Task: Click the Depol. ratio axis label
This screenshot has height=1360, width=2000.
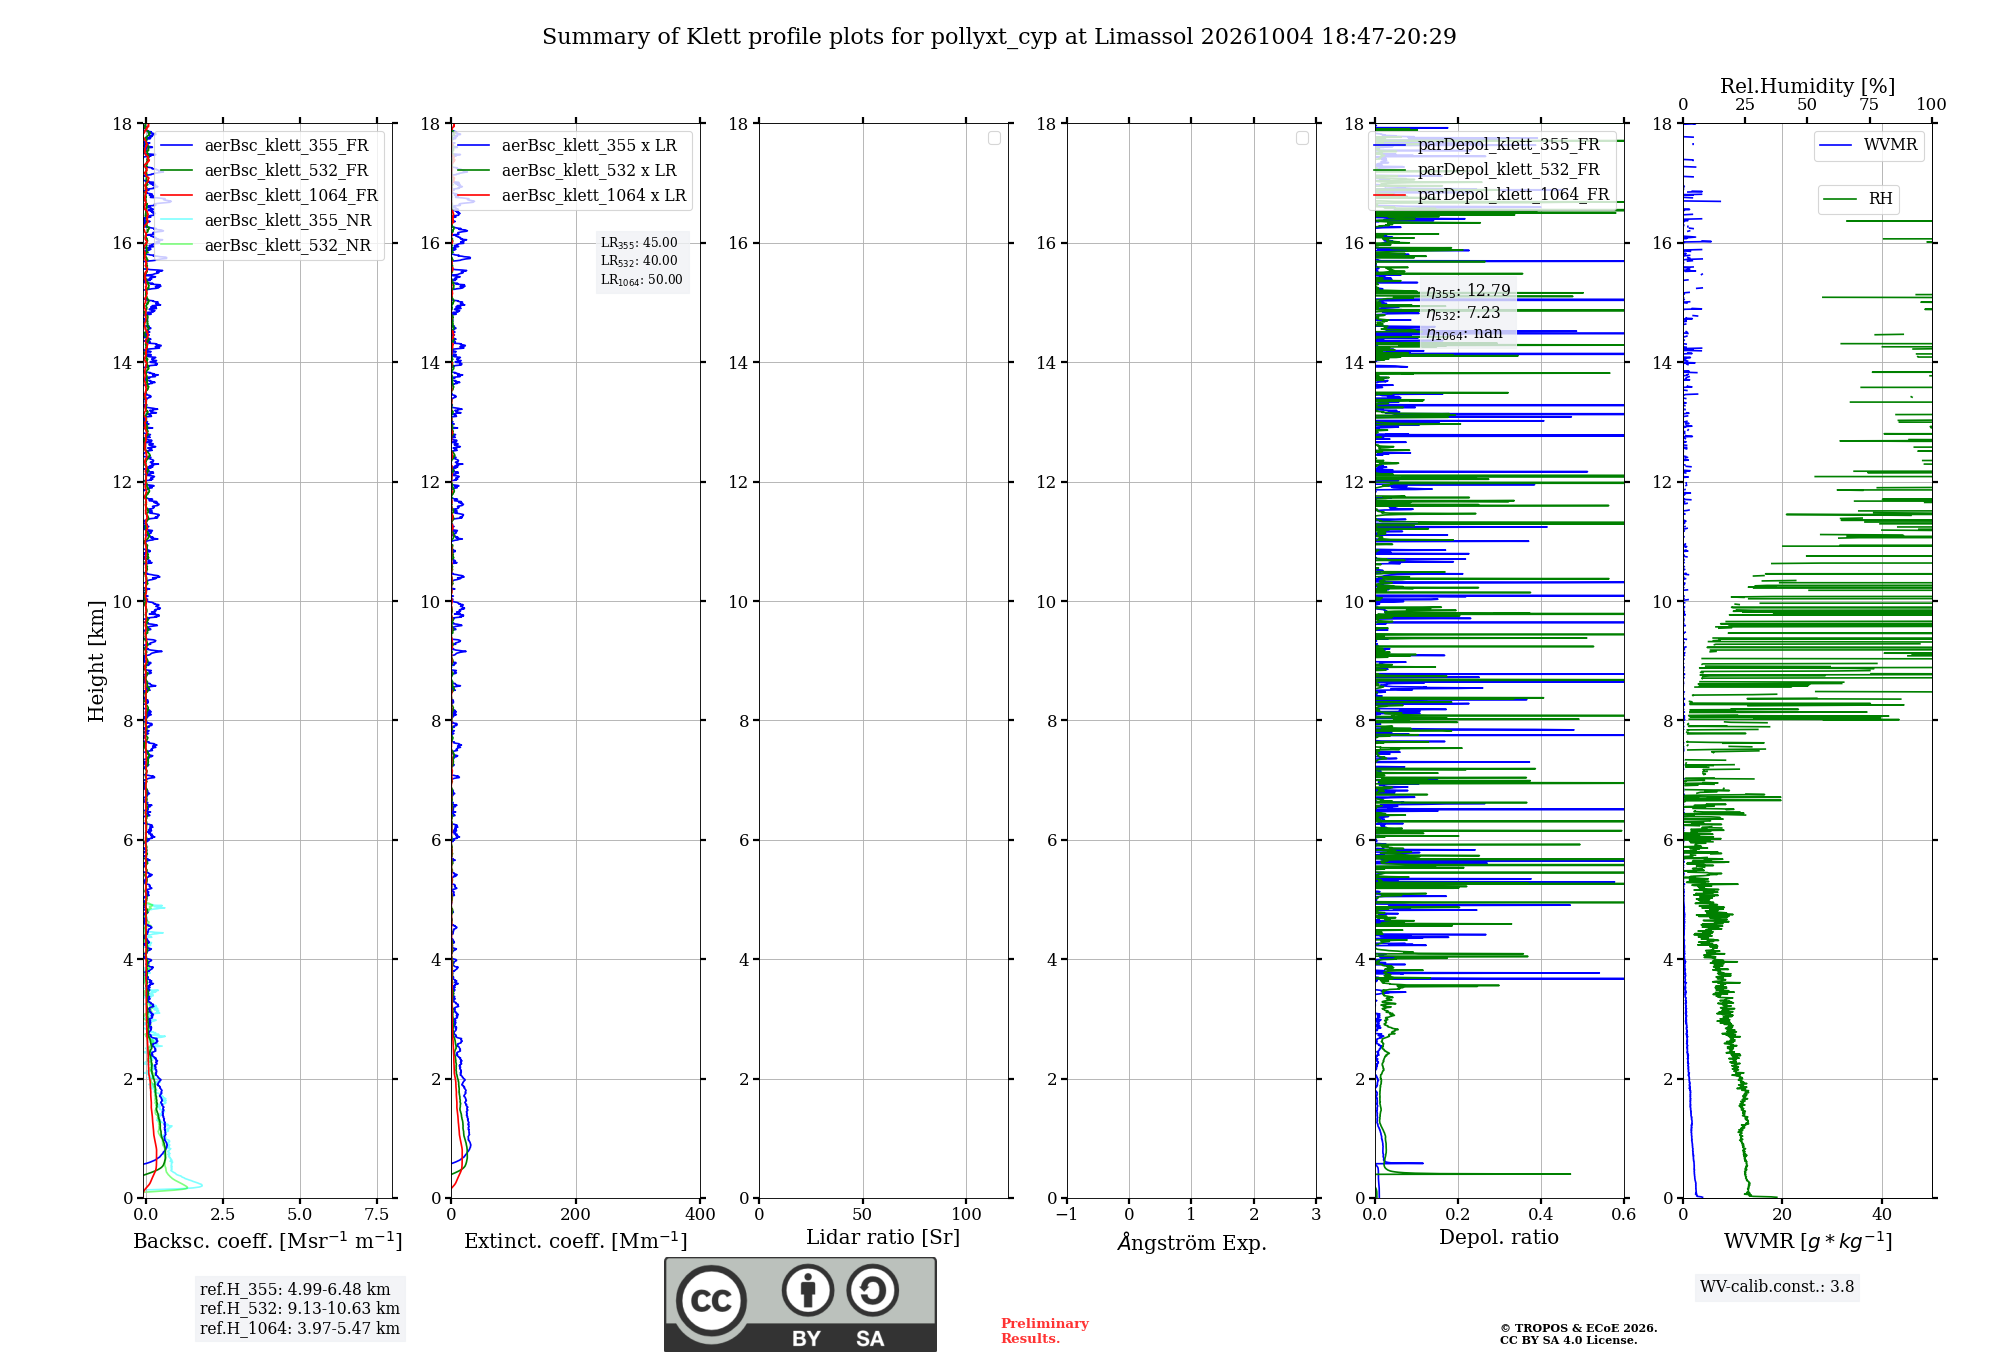Action: click(1499, 1238)
